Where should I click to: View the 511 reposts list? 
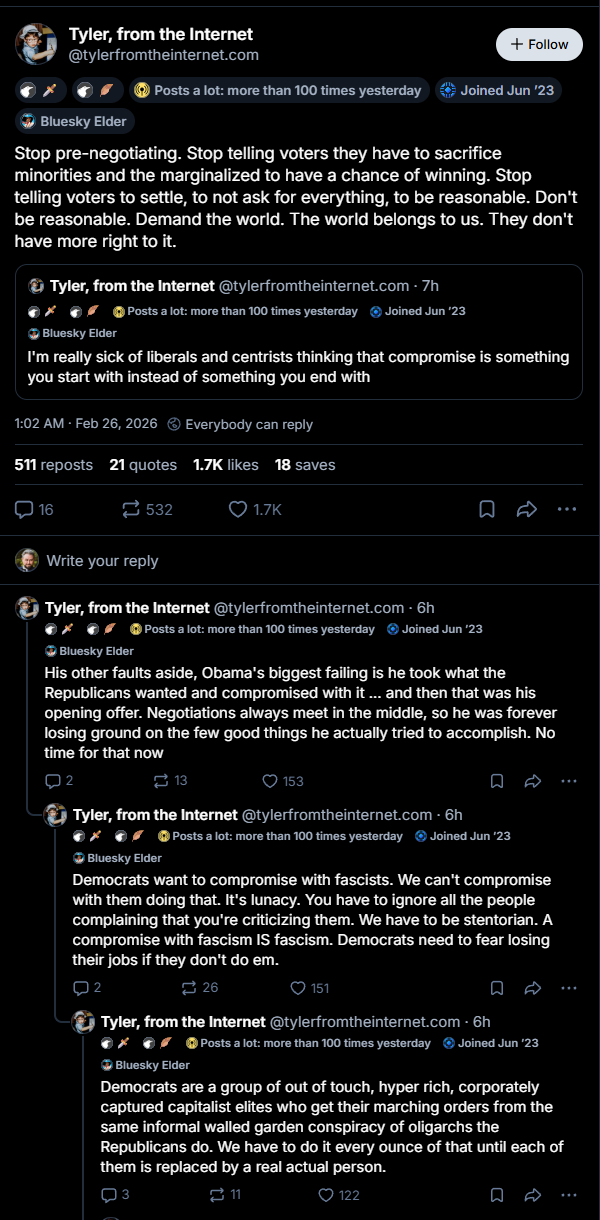(x=54, y=465)
